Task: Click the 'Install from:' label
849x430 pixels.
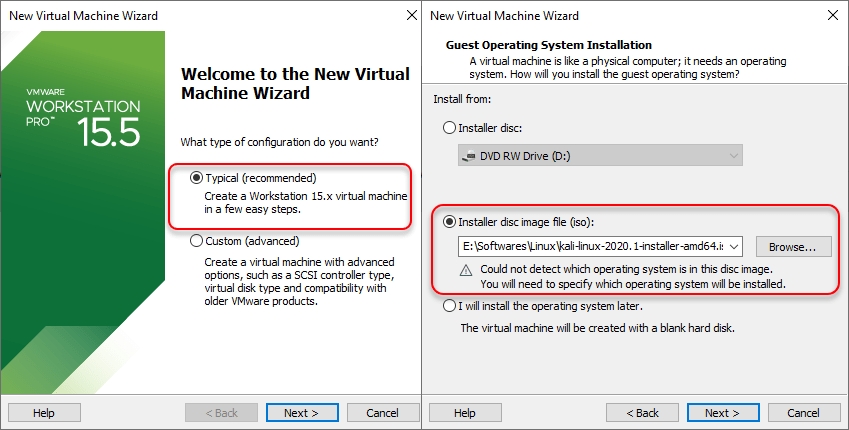Action: pos(462,99)
